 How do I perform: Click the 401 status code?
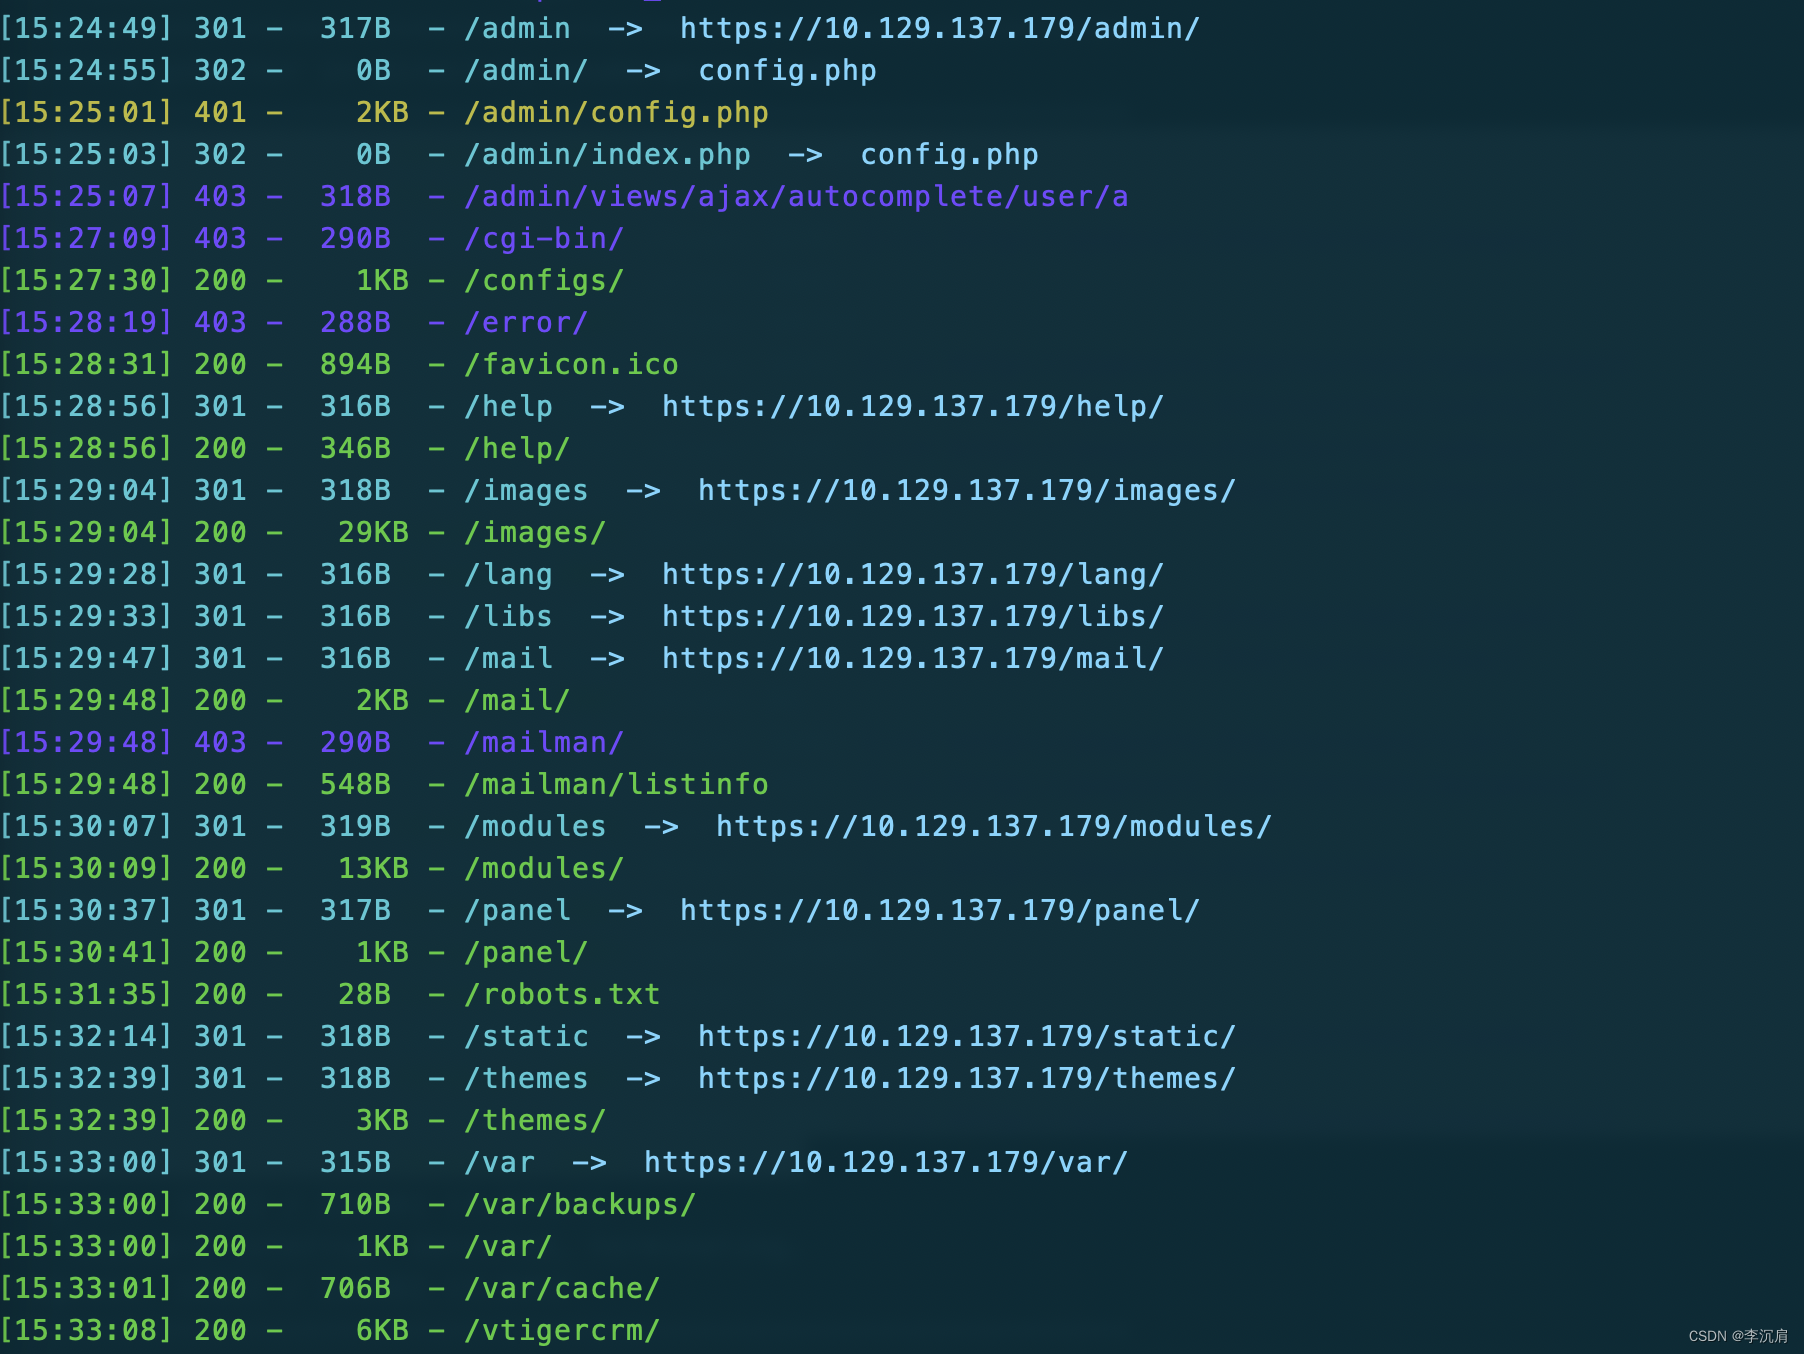pyautogui.click(x=220, y=112)
